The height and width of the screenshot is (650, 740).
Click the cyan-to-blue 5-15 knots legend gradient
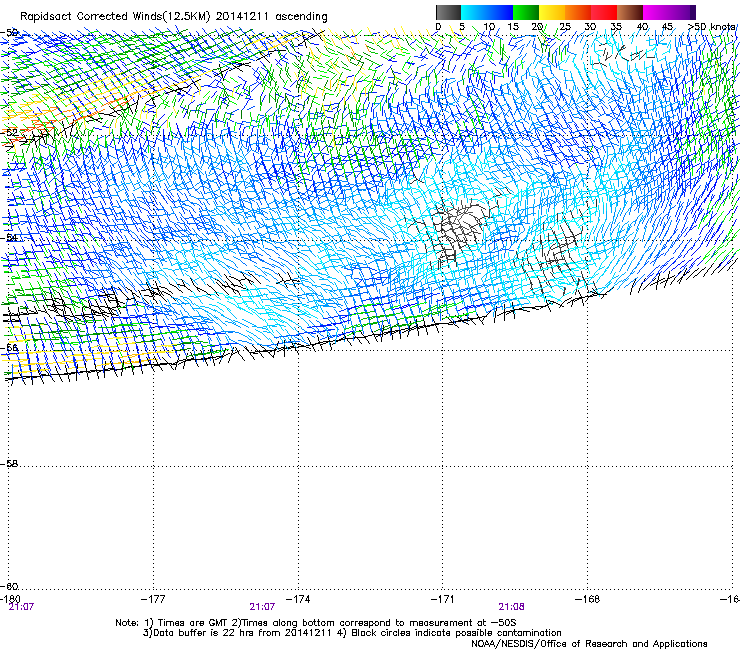(x=487, y=12)
